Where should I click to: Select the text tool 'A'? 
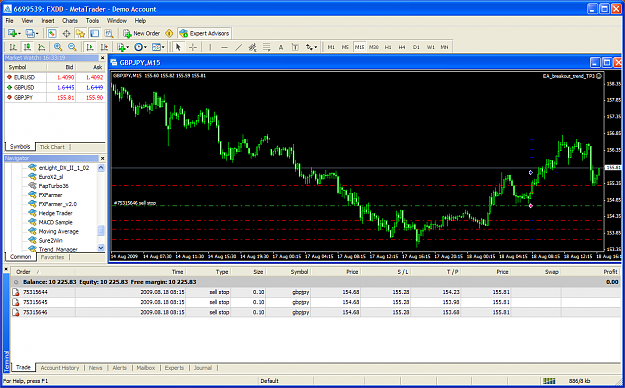point(281,47)
